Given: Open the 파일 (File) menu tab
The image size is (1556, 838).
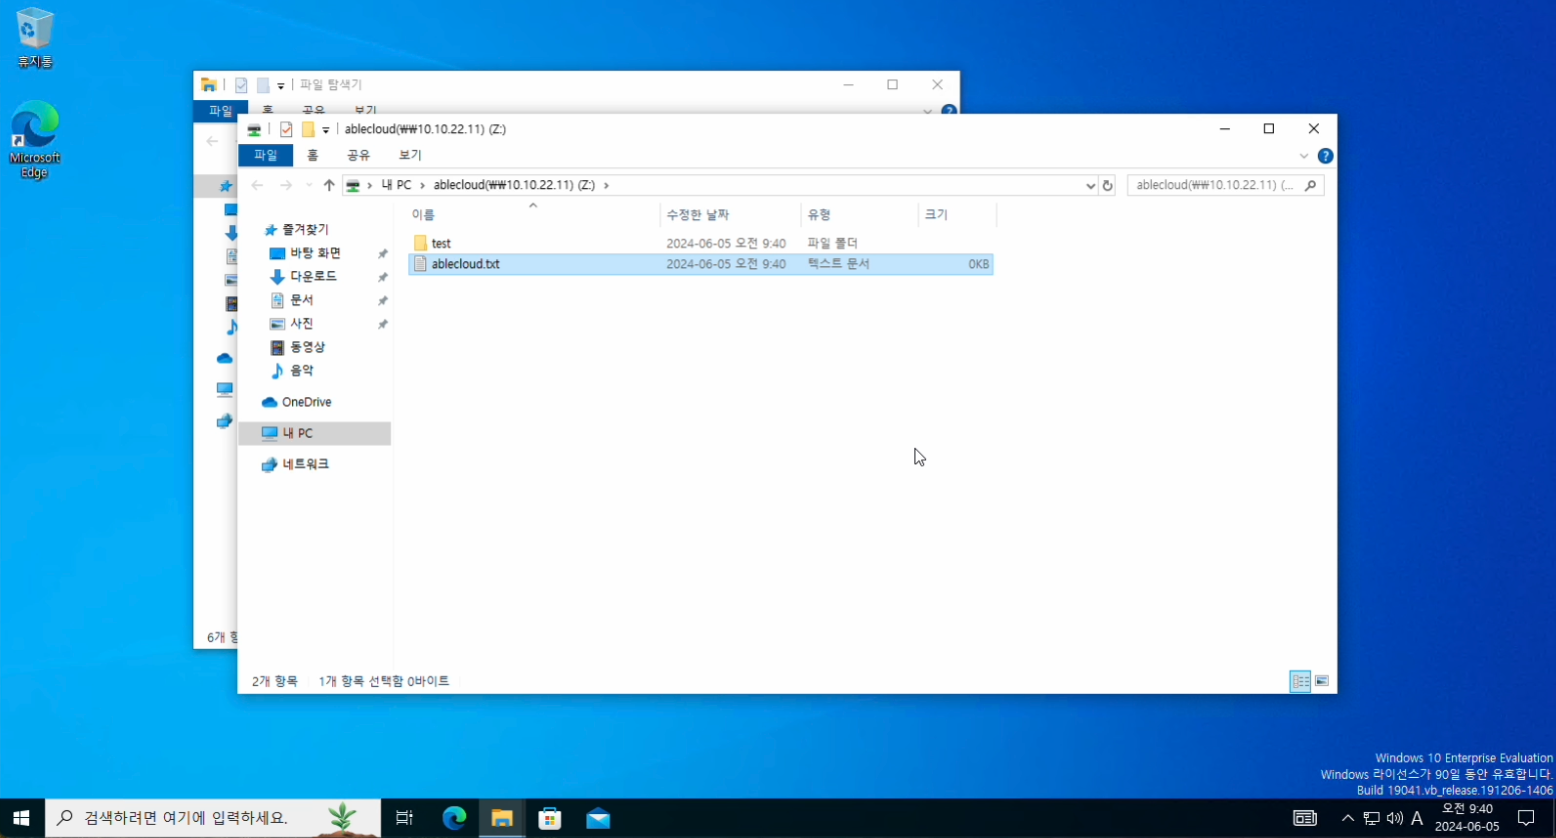Looking at the screenshot, I should 265,155.
